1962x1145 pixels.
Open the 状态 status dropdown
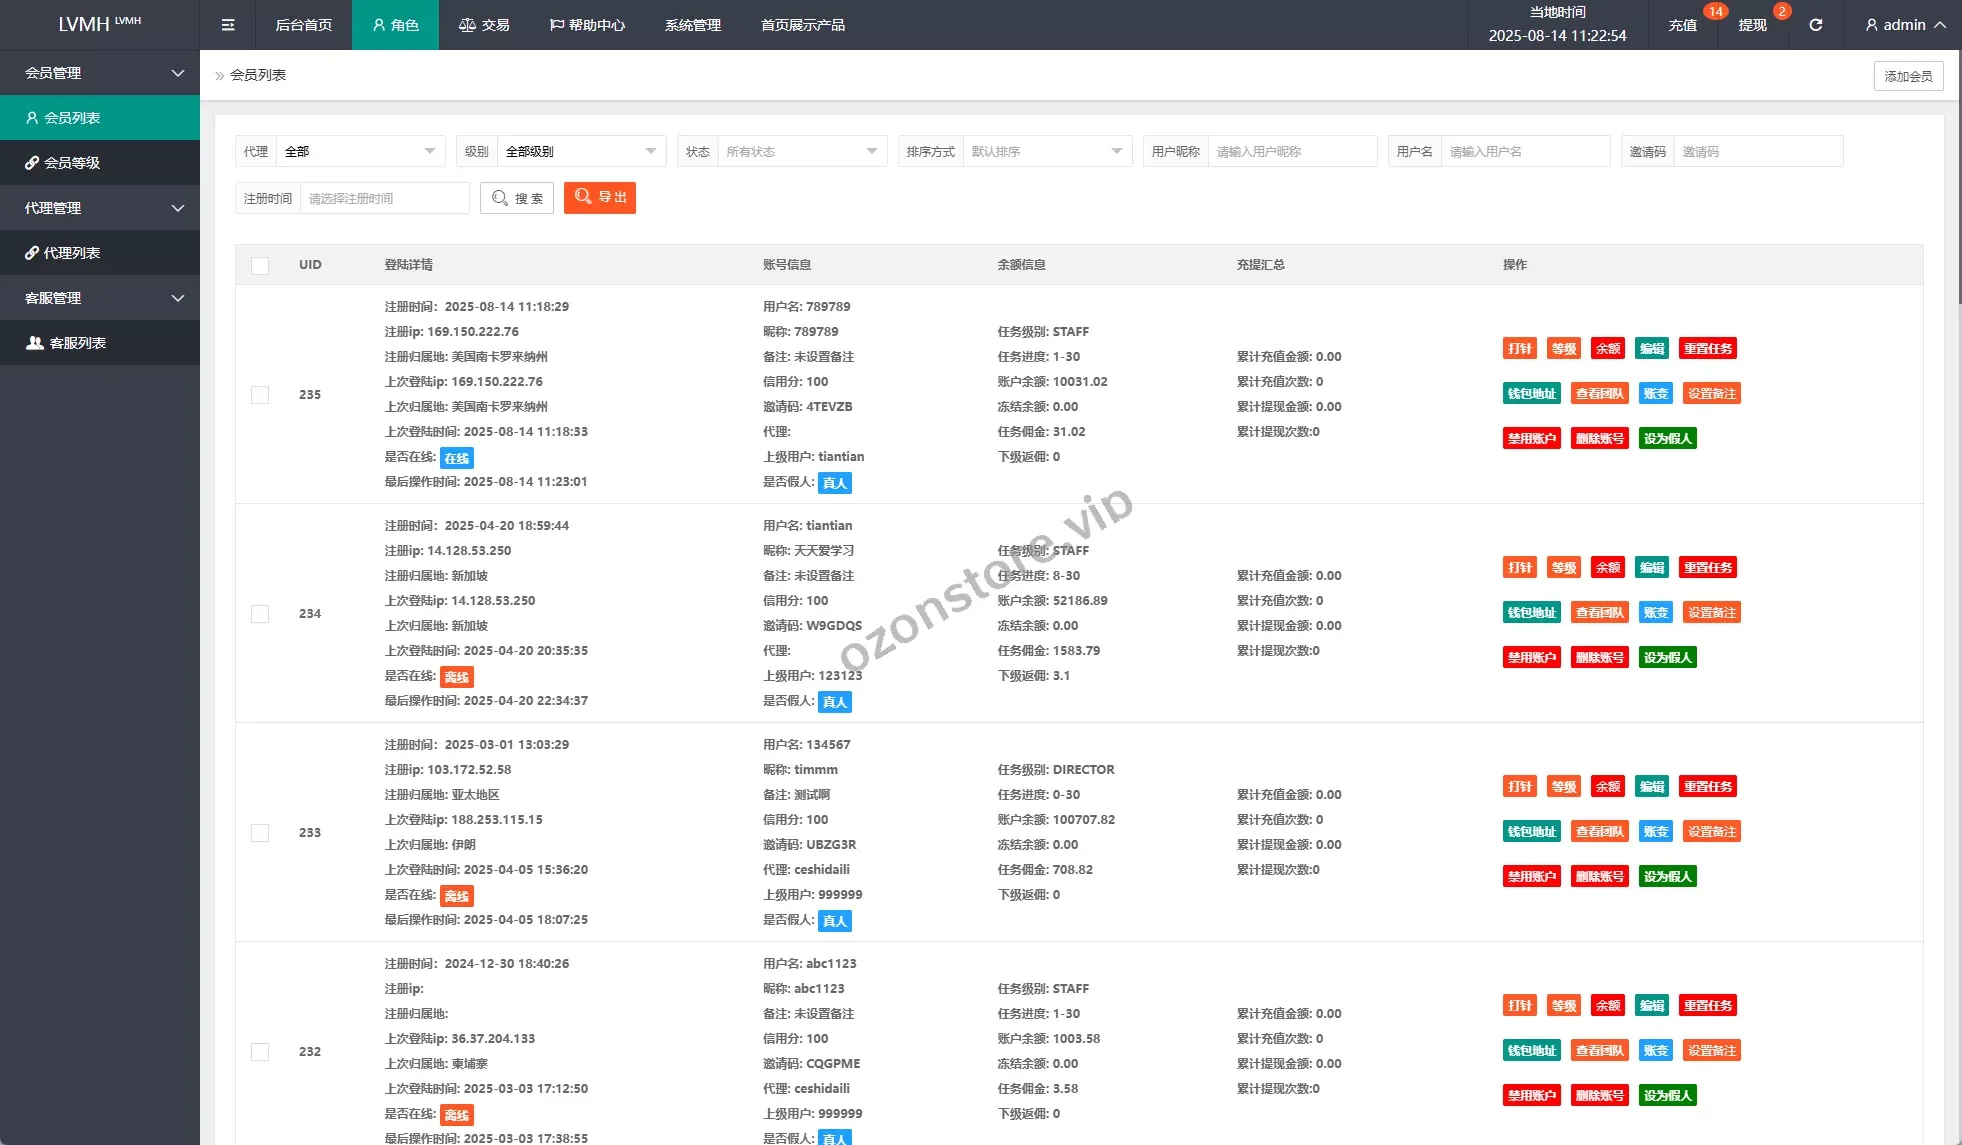point(801,152)
